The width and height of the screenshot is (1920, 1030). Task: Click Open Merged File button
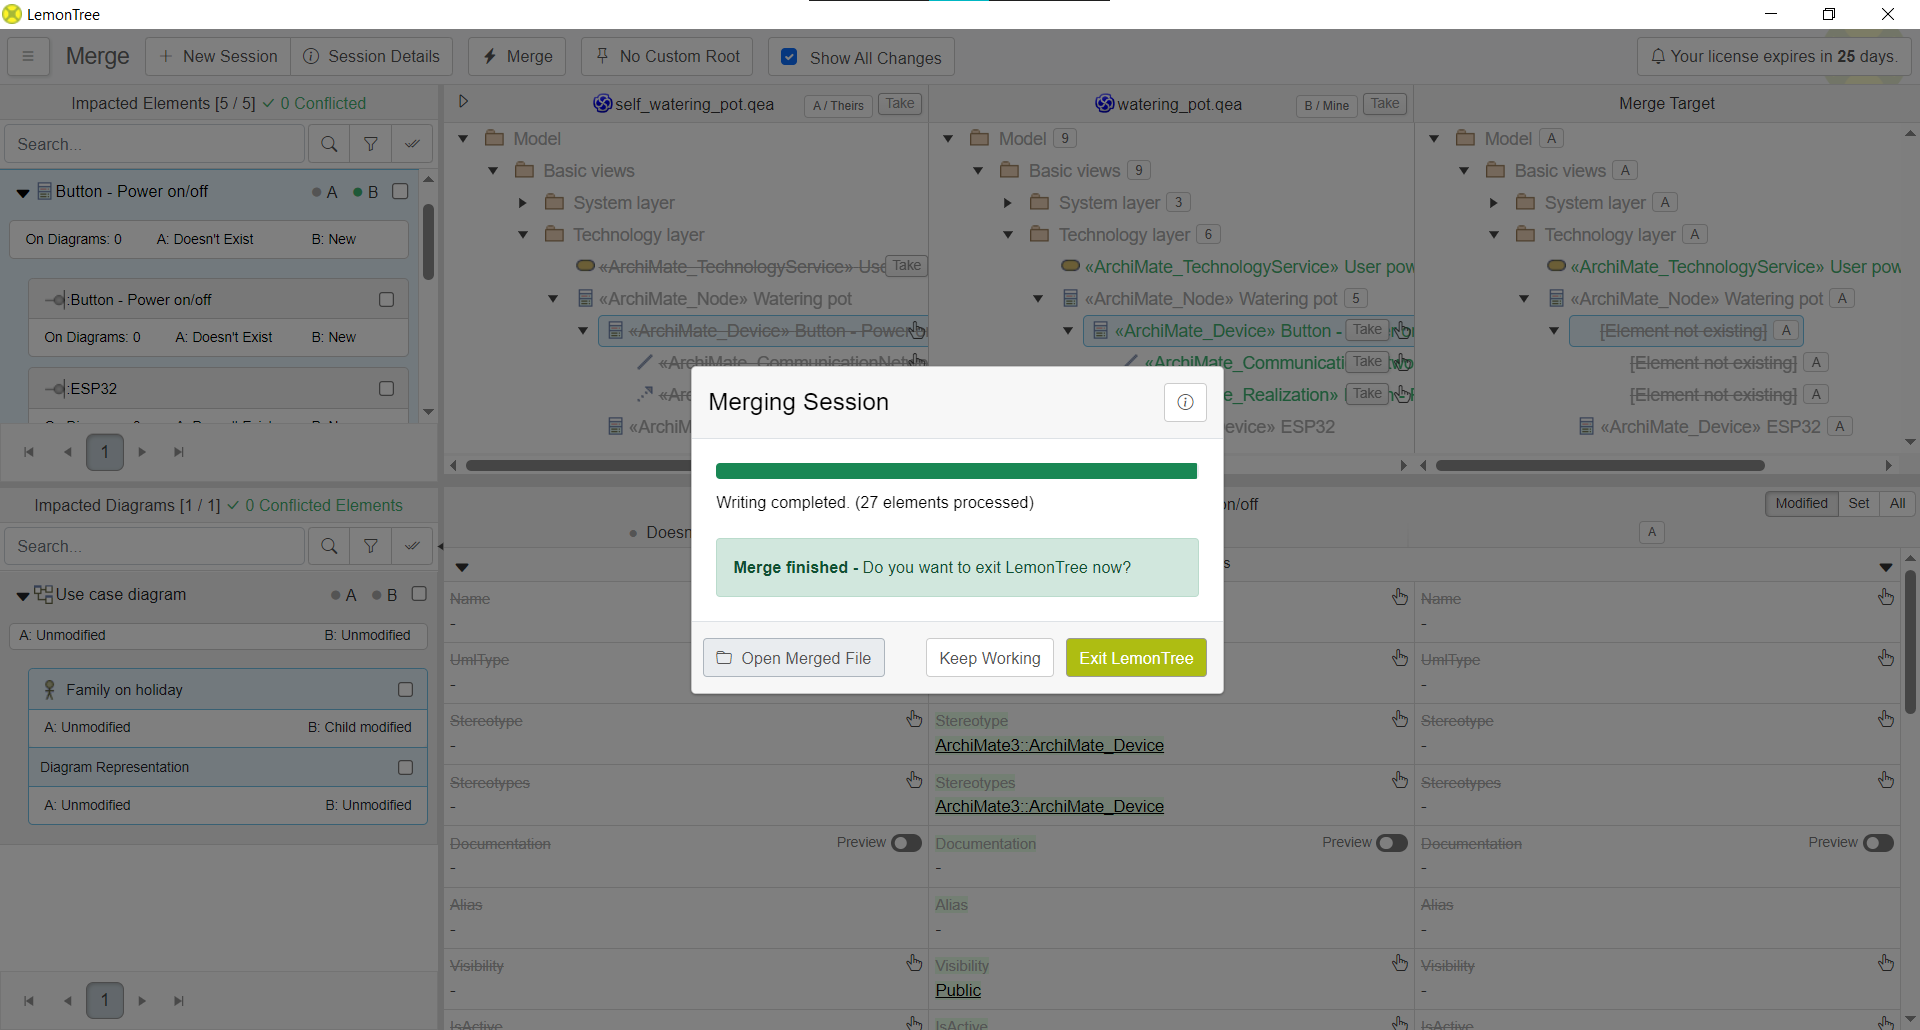(x=794, y=658)
